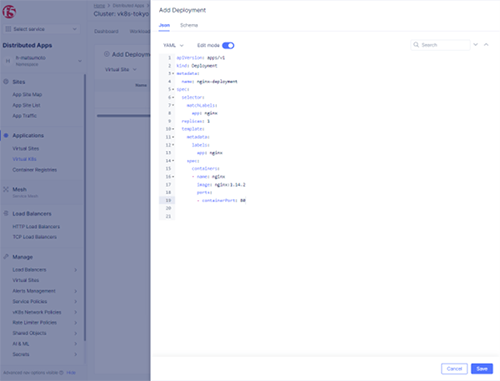The image size is (500, 381).
Task: Focus the editor Search field
Action: 441,45
